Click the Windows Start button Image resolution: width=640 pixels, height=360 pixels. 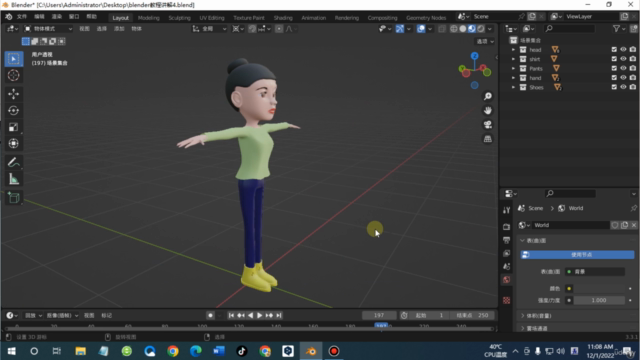click(11, 351)
